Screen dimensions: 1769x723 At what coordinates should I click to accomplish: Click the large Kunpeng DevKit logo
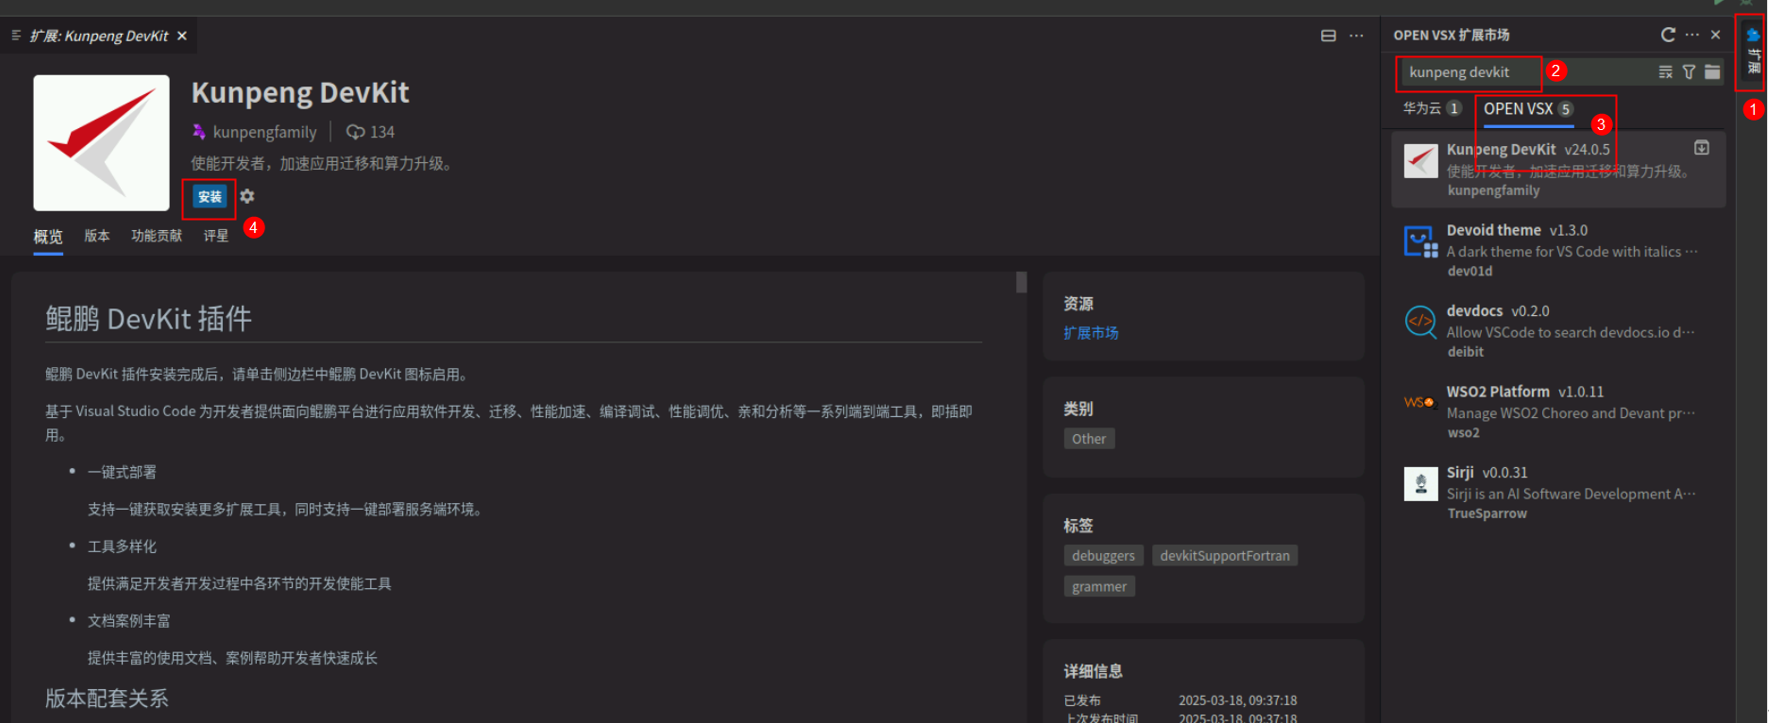pyautogui.click(x=101, y=143)
